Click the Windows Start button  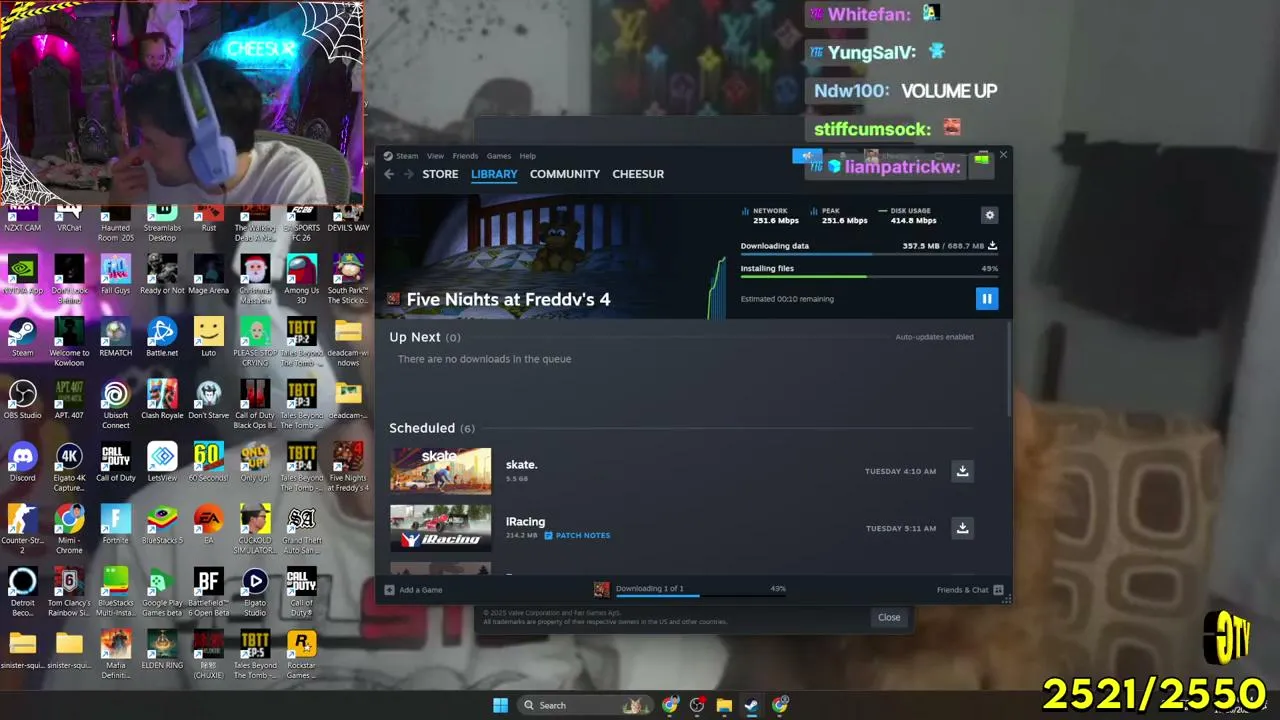[x=500, y=705]
